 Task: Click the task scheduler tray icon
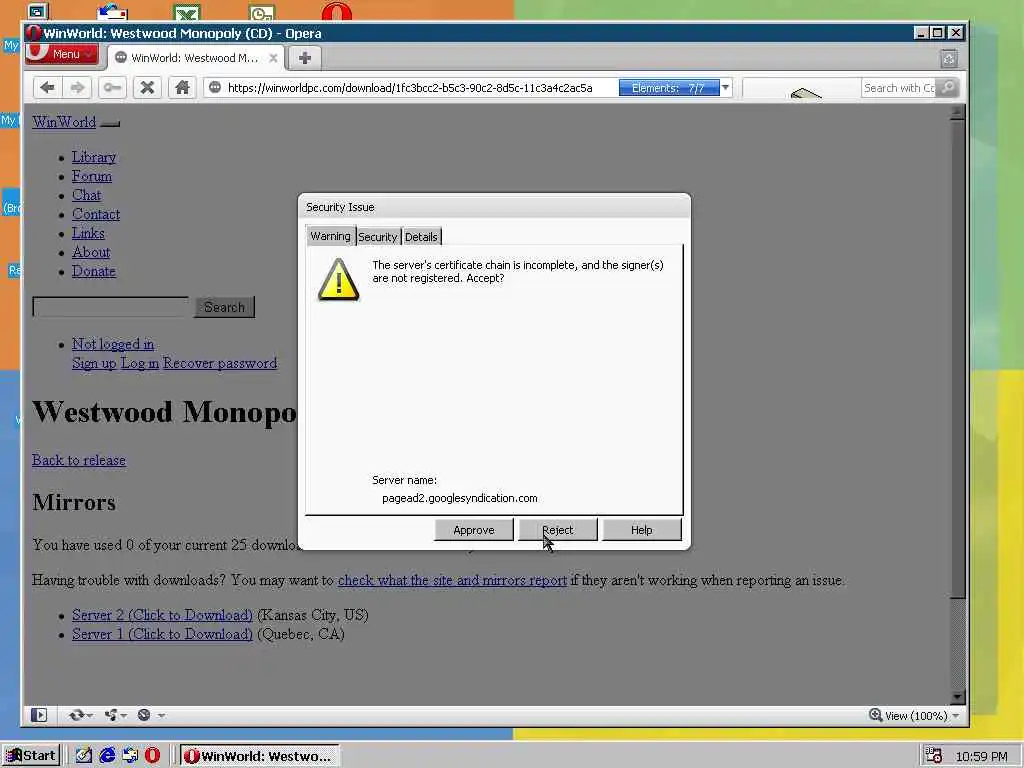[934, 756]
